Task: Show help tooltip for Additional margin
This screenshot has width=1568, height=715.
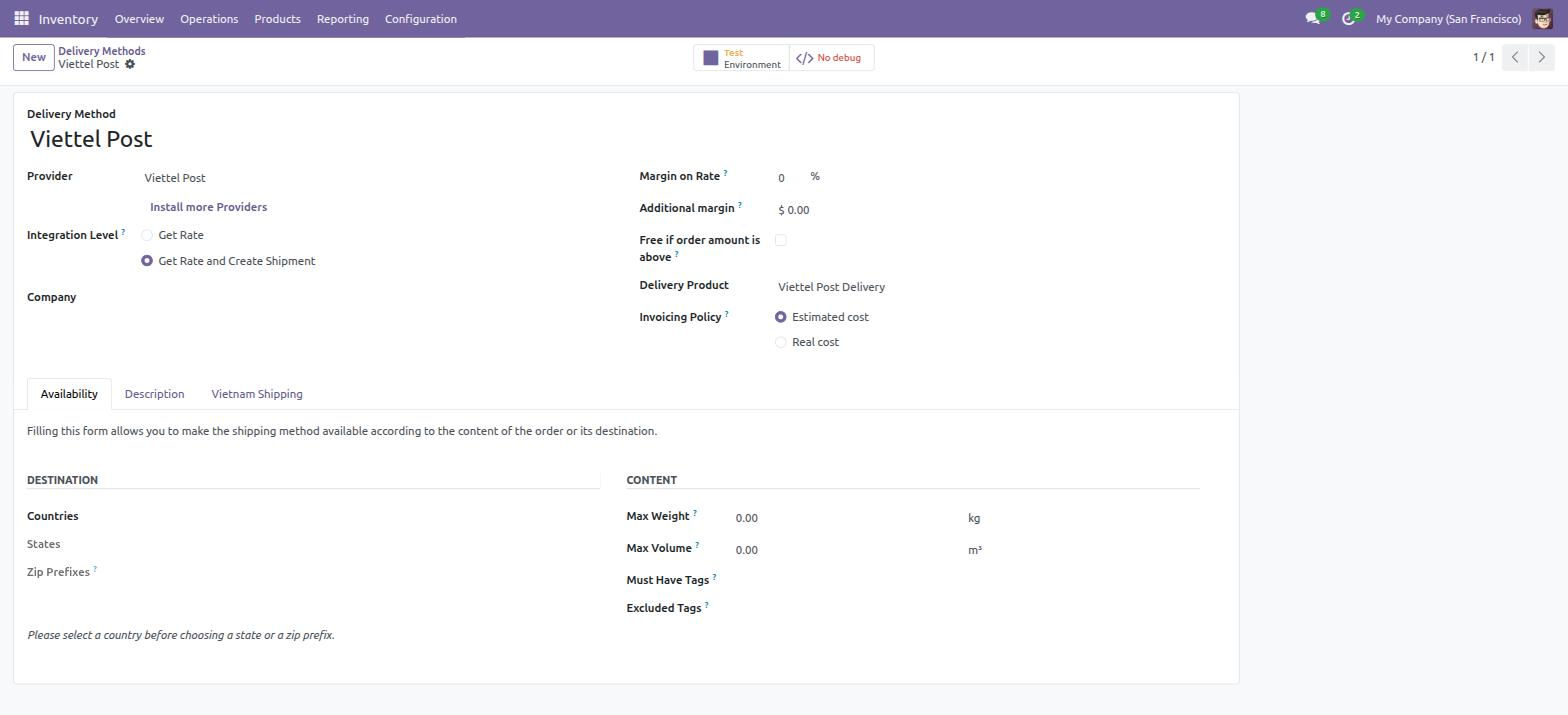Action: [739, 205]
